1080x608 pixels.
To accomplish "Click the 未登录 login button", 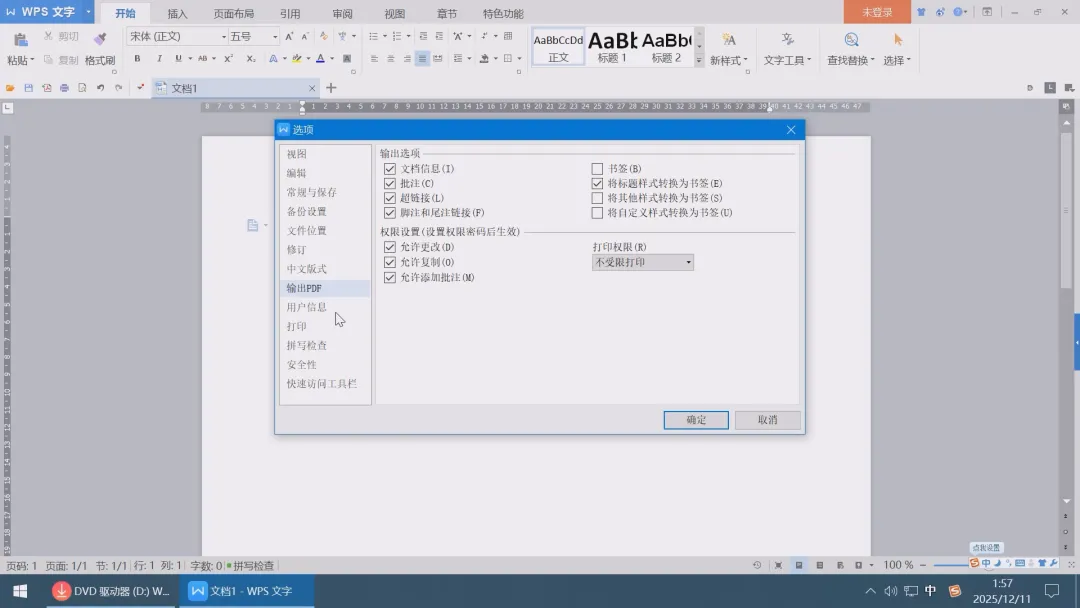I will [x=877, y=12].
